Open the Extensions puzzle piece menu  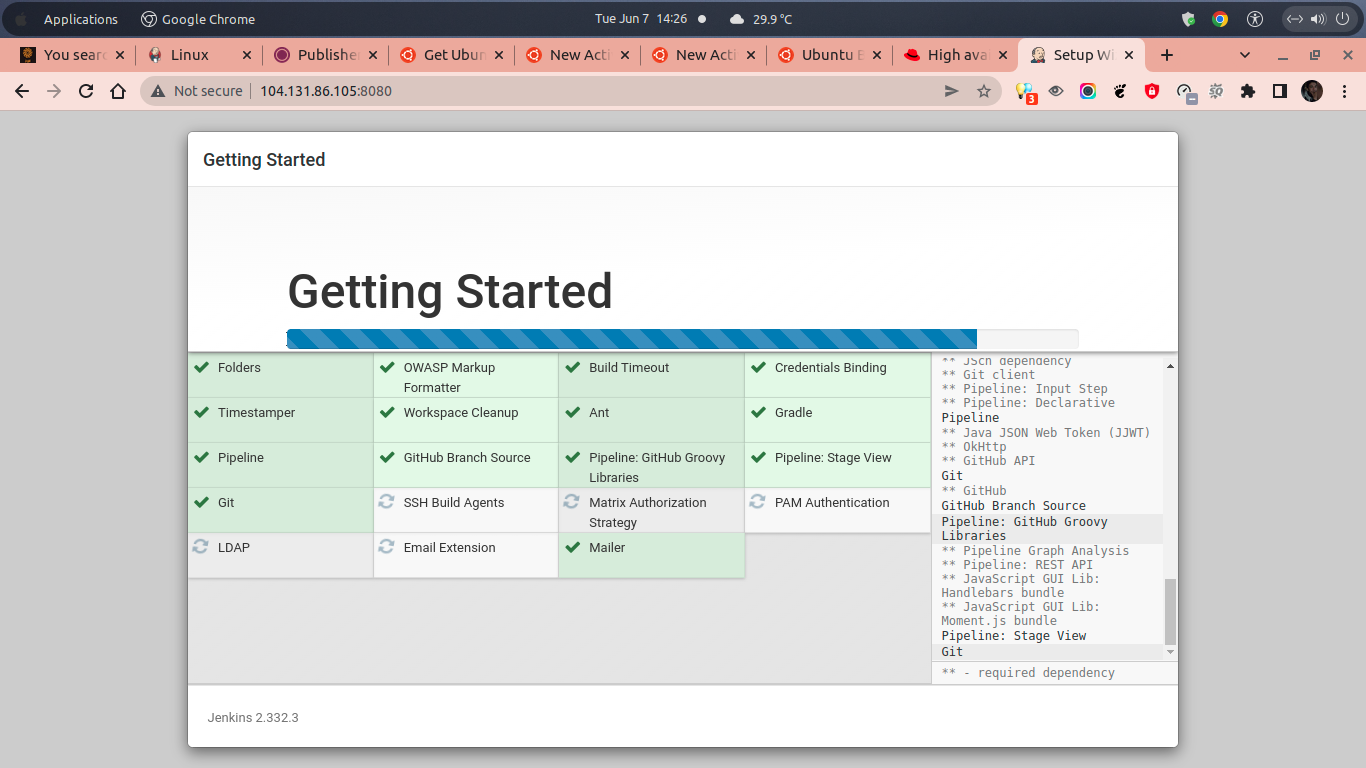point(1247,91)
